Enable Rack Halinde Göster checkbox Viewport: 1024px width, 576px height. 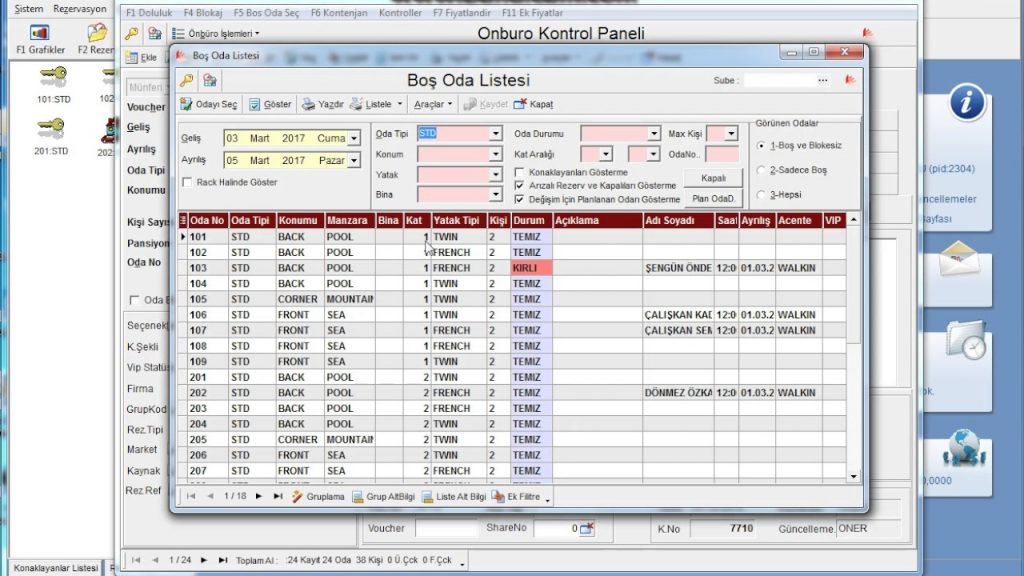(x=187, y=182)
